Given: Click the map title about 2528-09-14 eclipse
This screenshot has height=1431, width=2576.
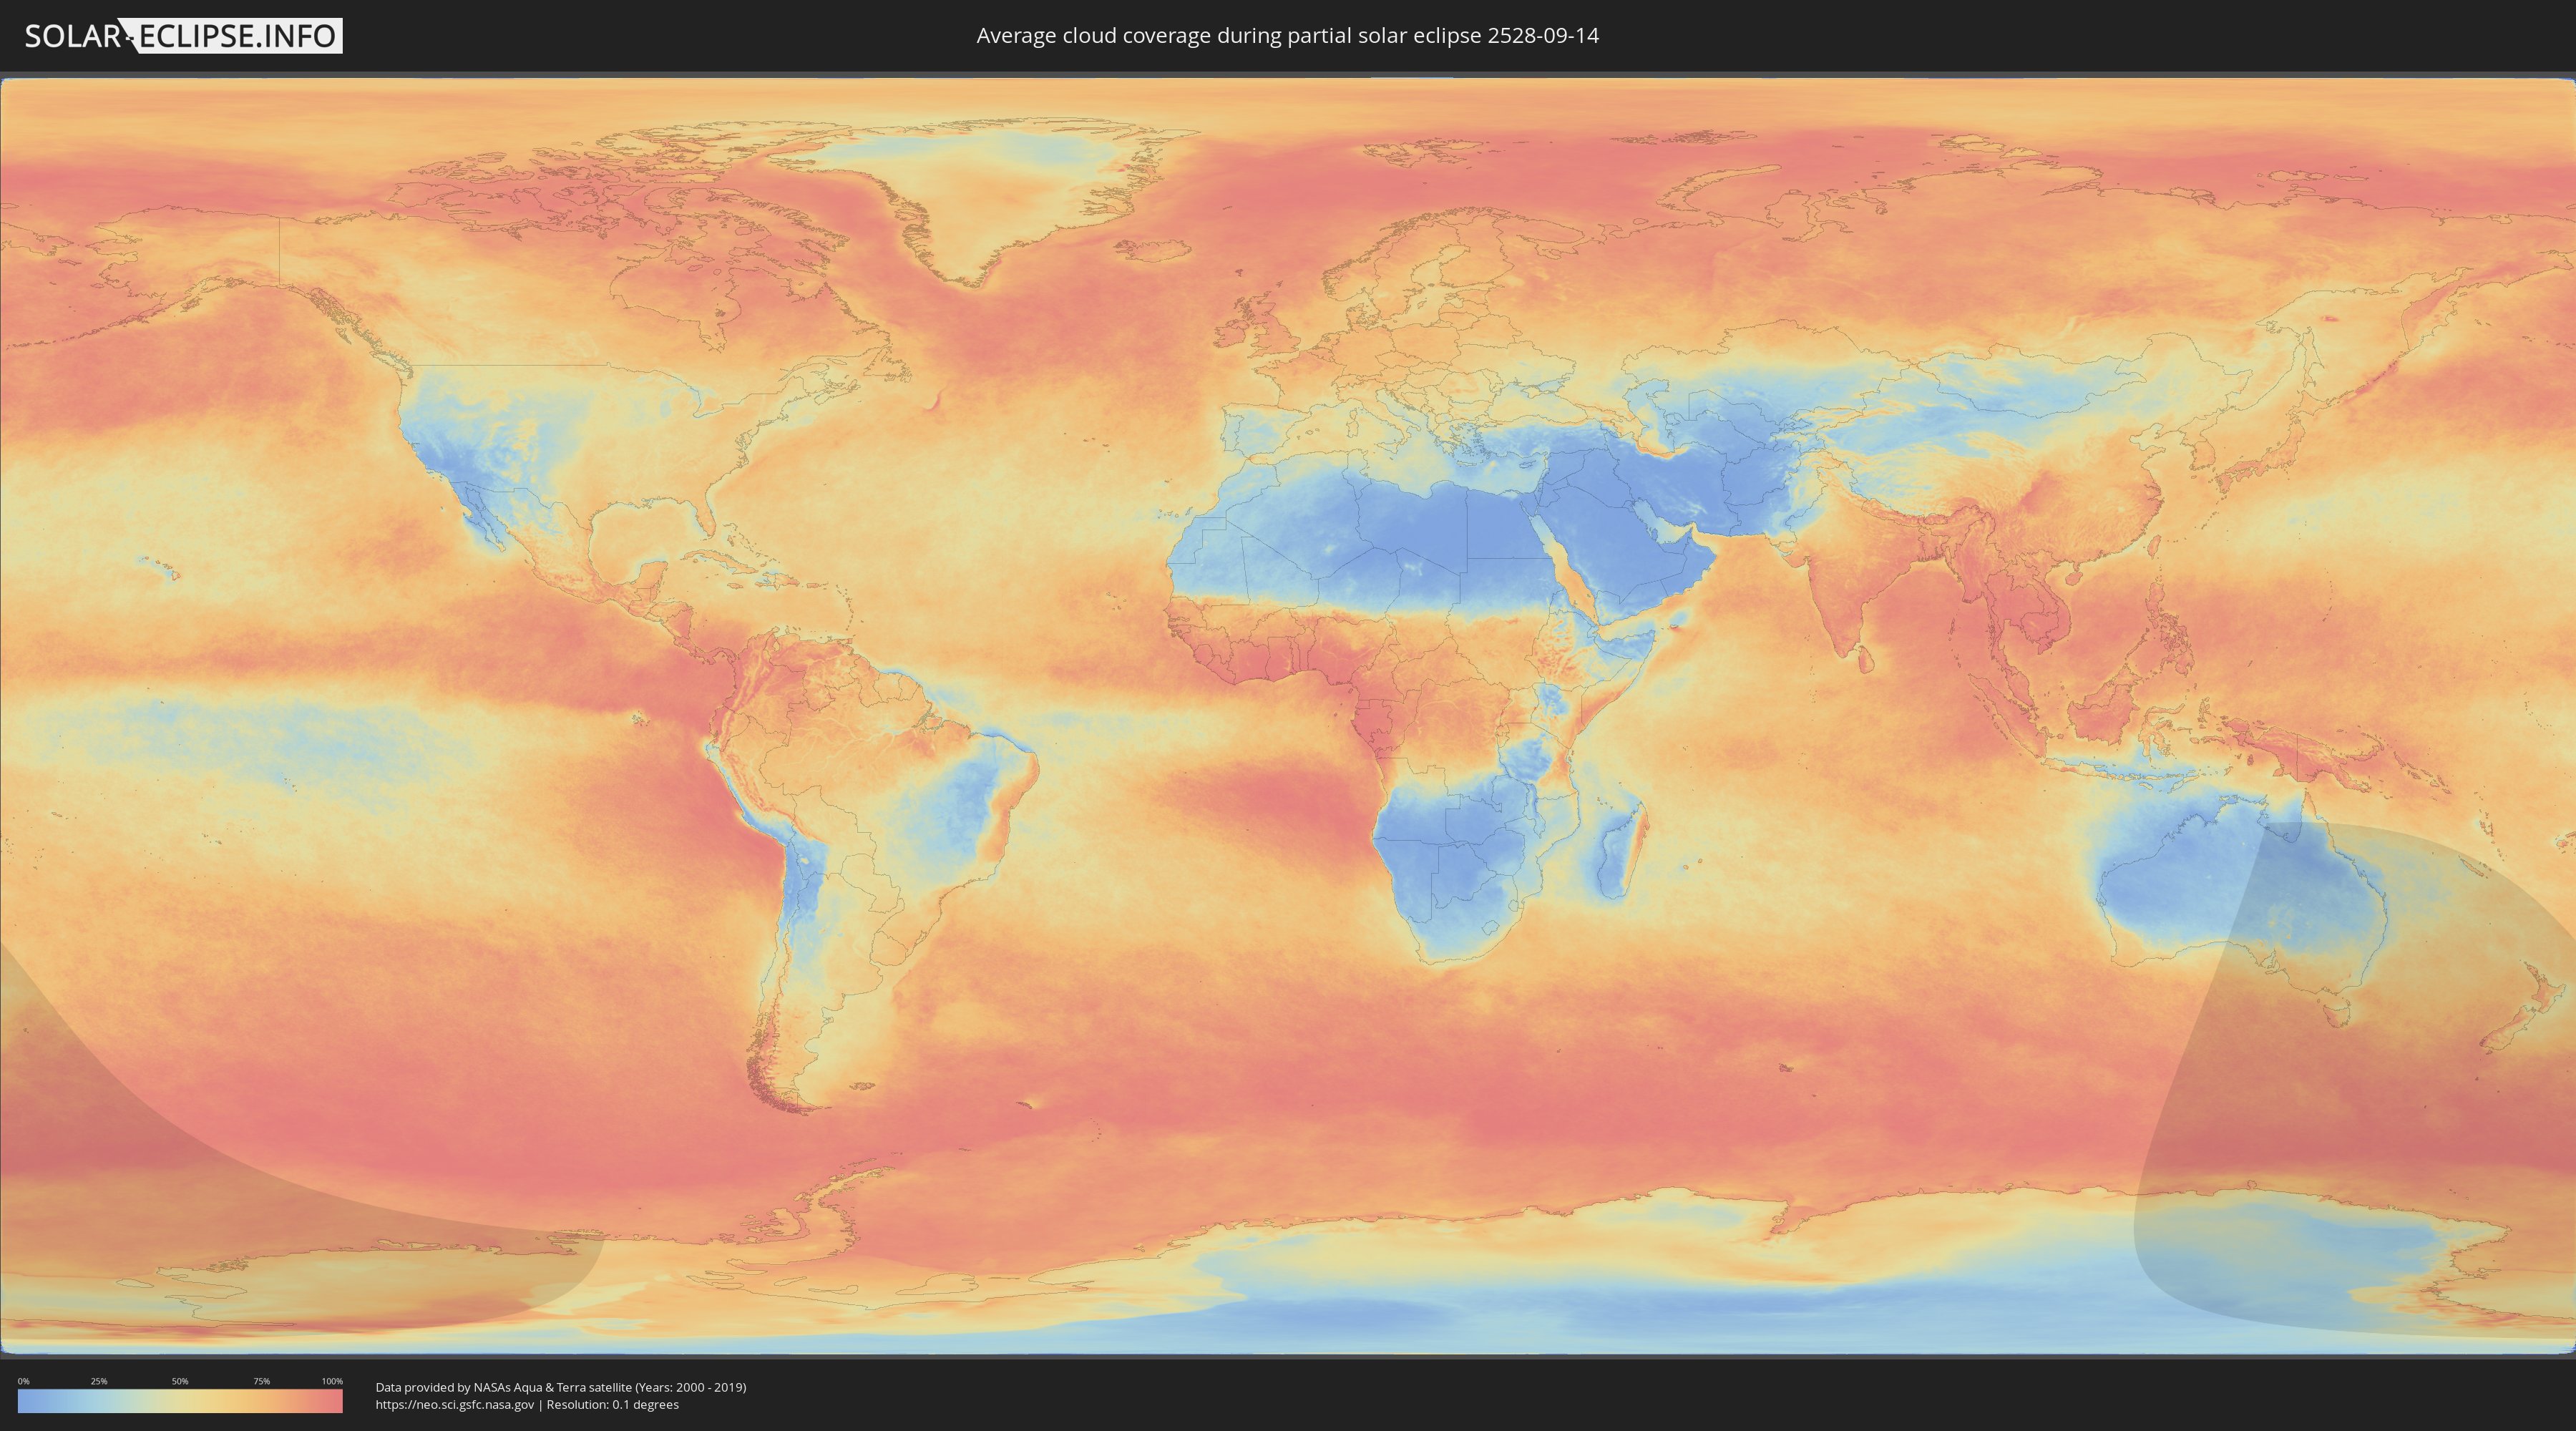Looking at the screenshot, I should click(x=1287, y=36).
